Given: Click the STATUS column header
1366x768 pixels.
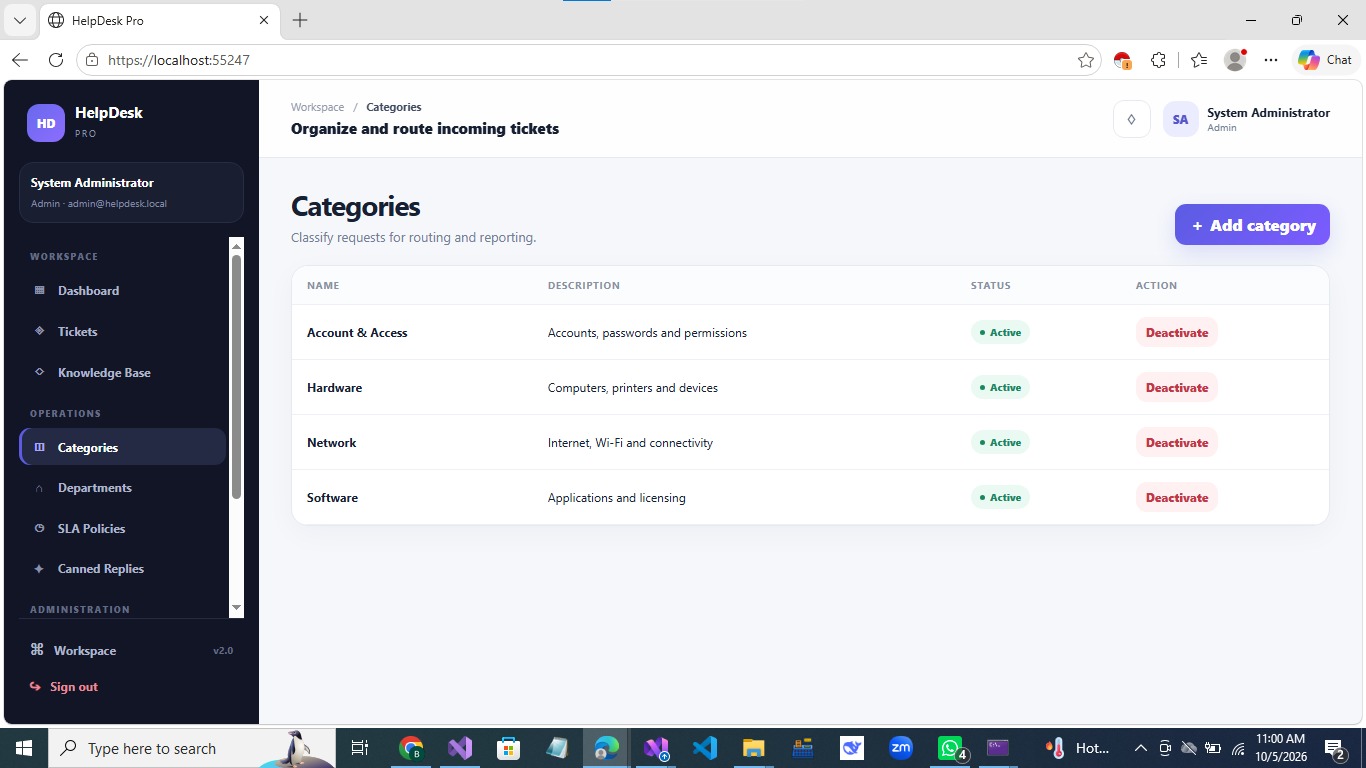Looking at the screenshot, I should [x=991, y=286].
